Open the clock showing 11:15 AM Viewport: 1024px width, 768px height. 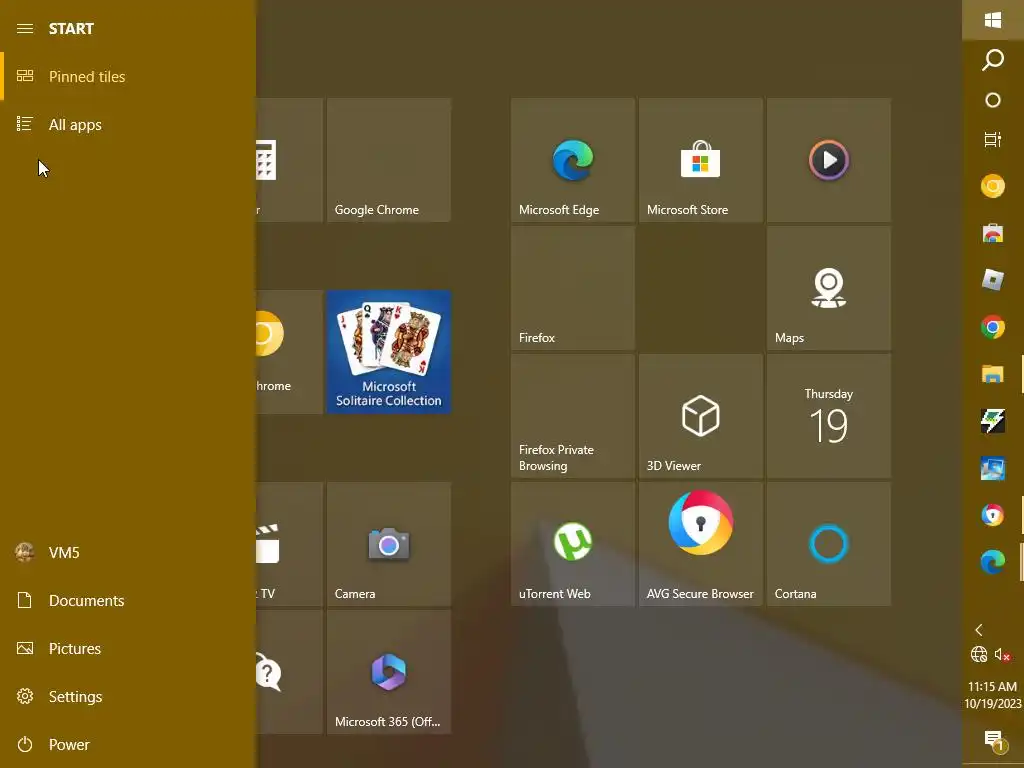(993, 695)
